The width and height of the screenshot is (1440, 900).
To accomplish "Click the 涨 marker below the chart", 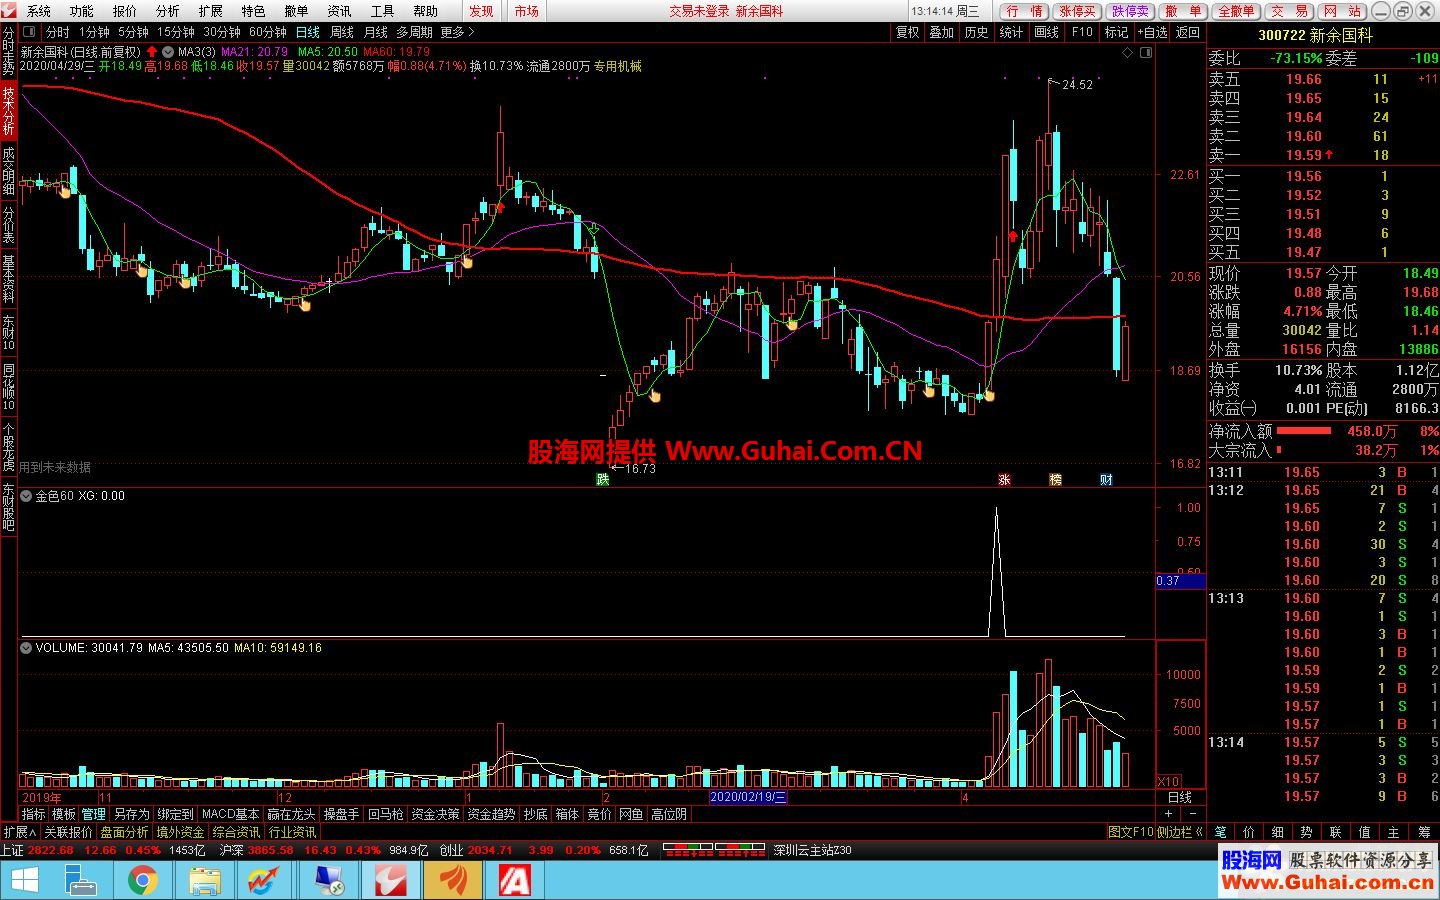I will (x=1004, y=479).
